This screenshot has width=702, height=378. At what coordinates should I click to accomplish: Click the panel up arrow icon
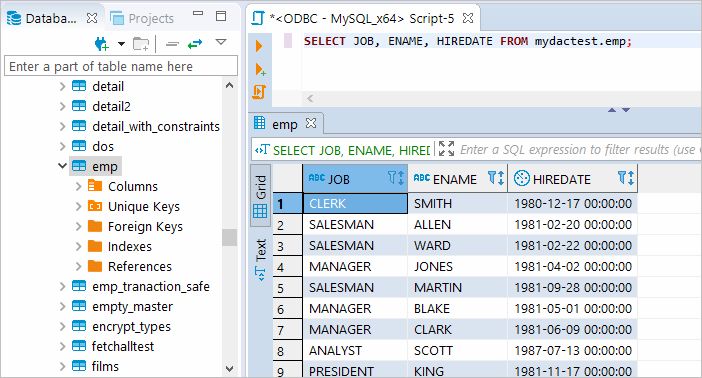(x=612, y=110)
